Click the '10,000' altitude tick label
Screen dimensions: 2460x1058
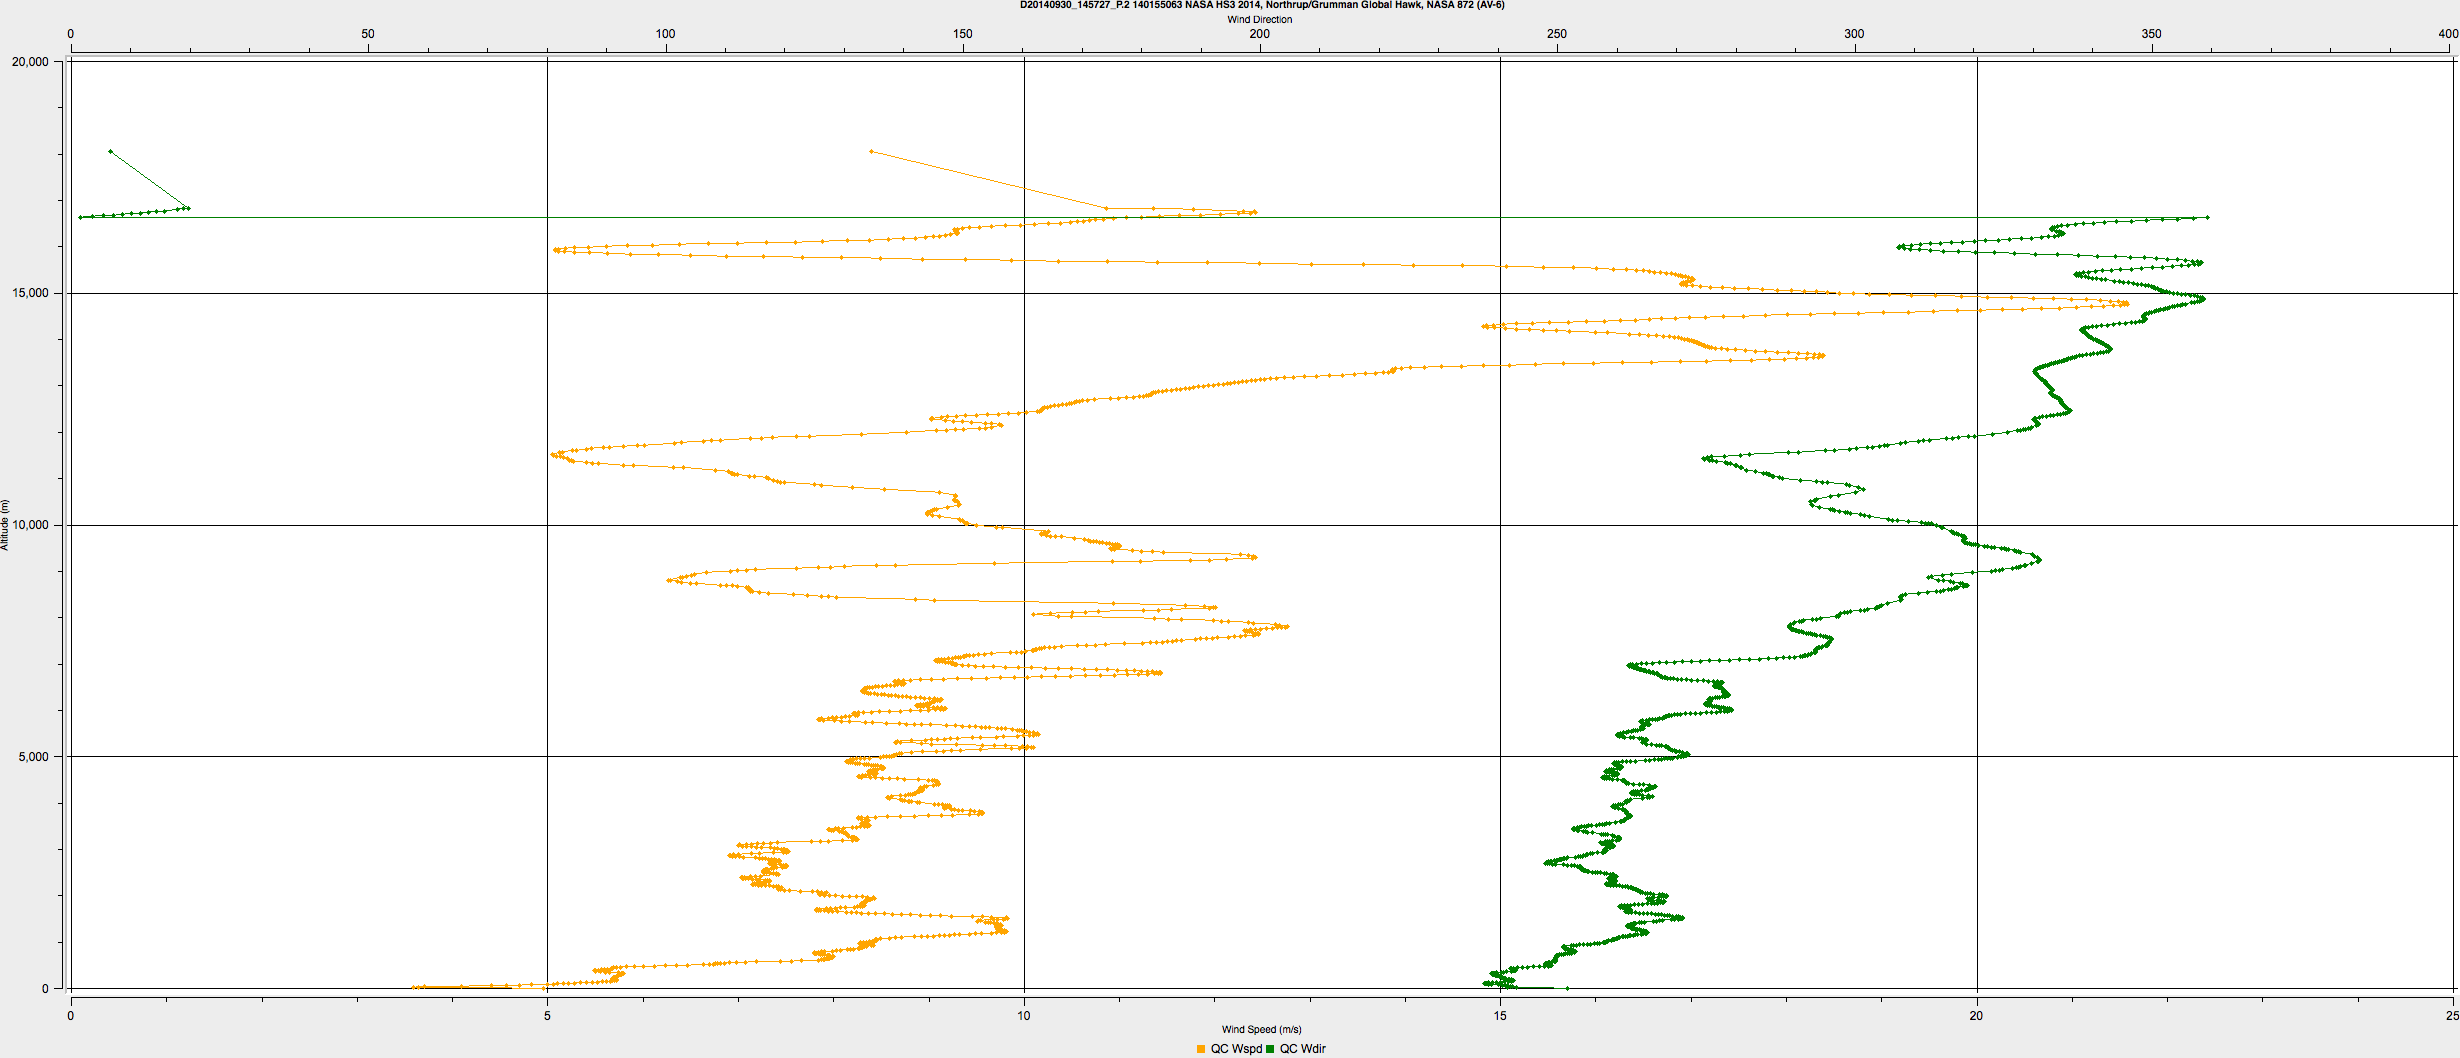(30, 525)
